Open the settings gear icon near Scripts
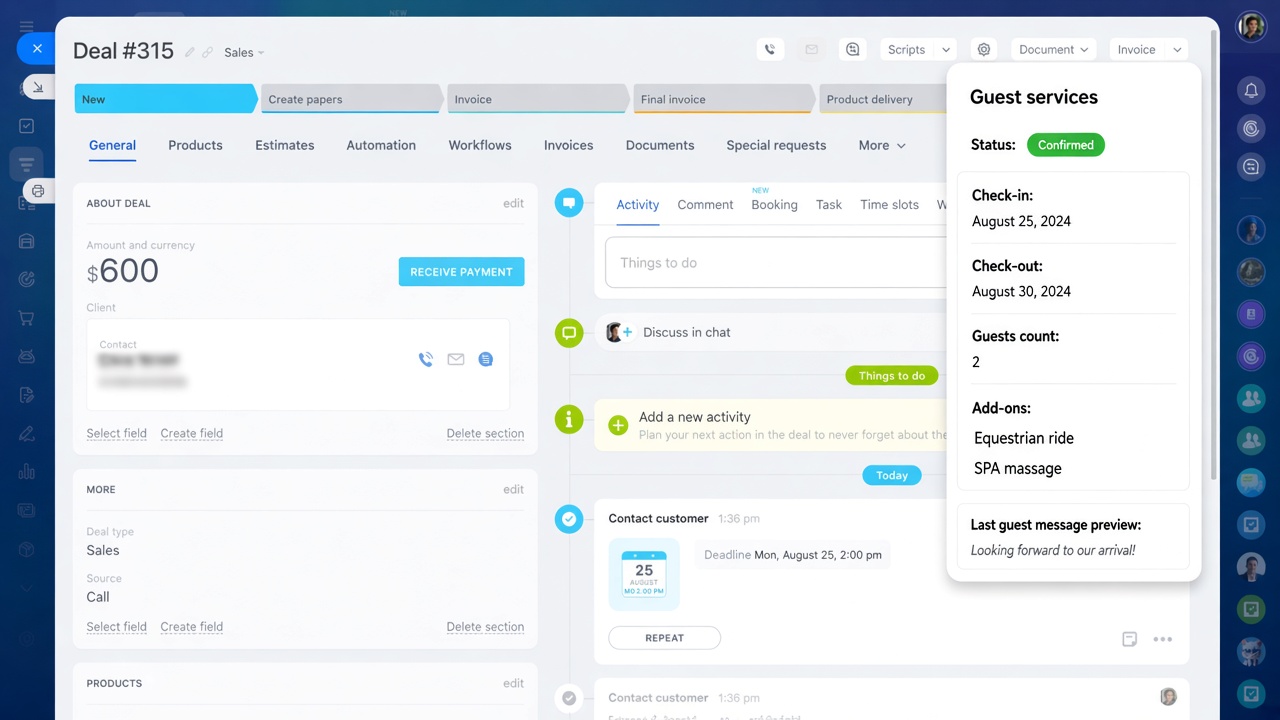This screenshot has width=1280, height=720. tap(984, 49)
